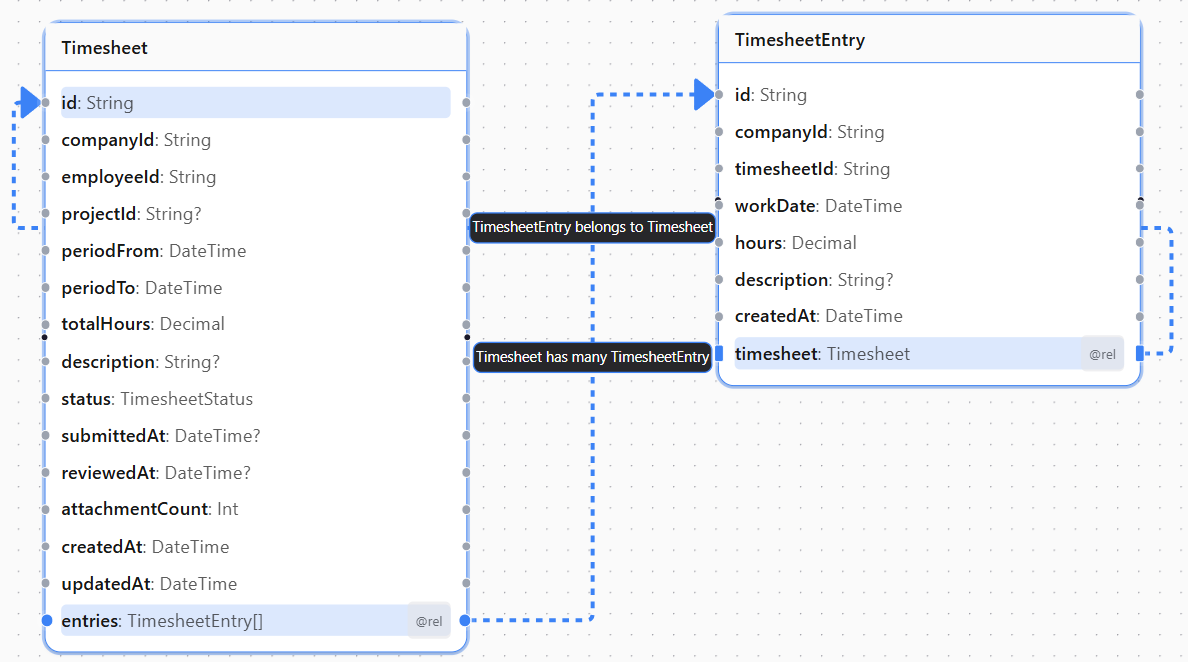Image resolution: width=1188 pixels, height=662 pixels.
Task: Select createdAt field in Timesheet table
Action: pos(256,546)
